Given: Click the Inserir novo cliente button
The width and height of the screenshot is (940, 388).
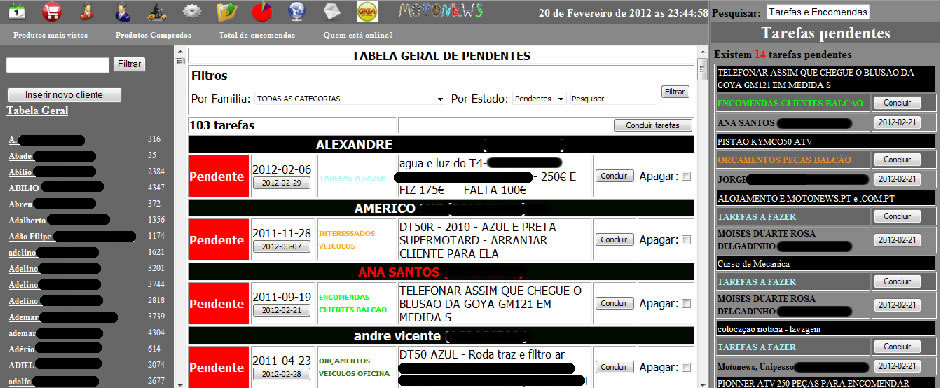Looking at the screenshot, I should [x=64, y=95].
